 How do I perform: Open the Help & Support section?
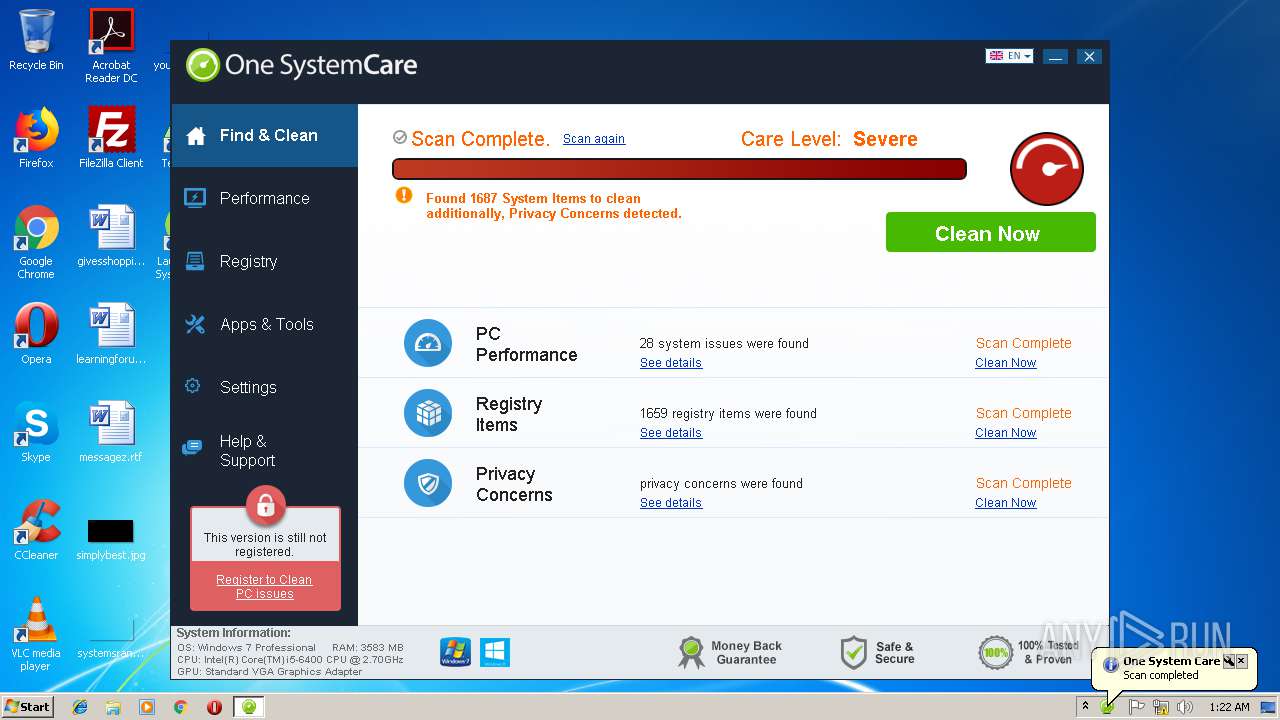[x=264, y=450]
